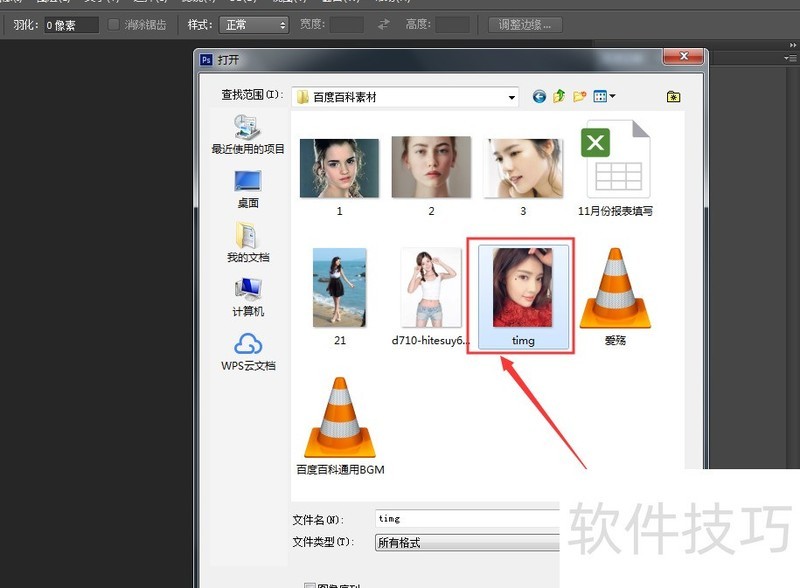Open WPS cloud documents (WPS云文档) shortcut
This screenshot has height=588, width=800.
point(248,352)
